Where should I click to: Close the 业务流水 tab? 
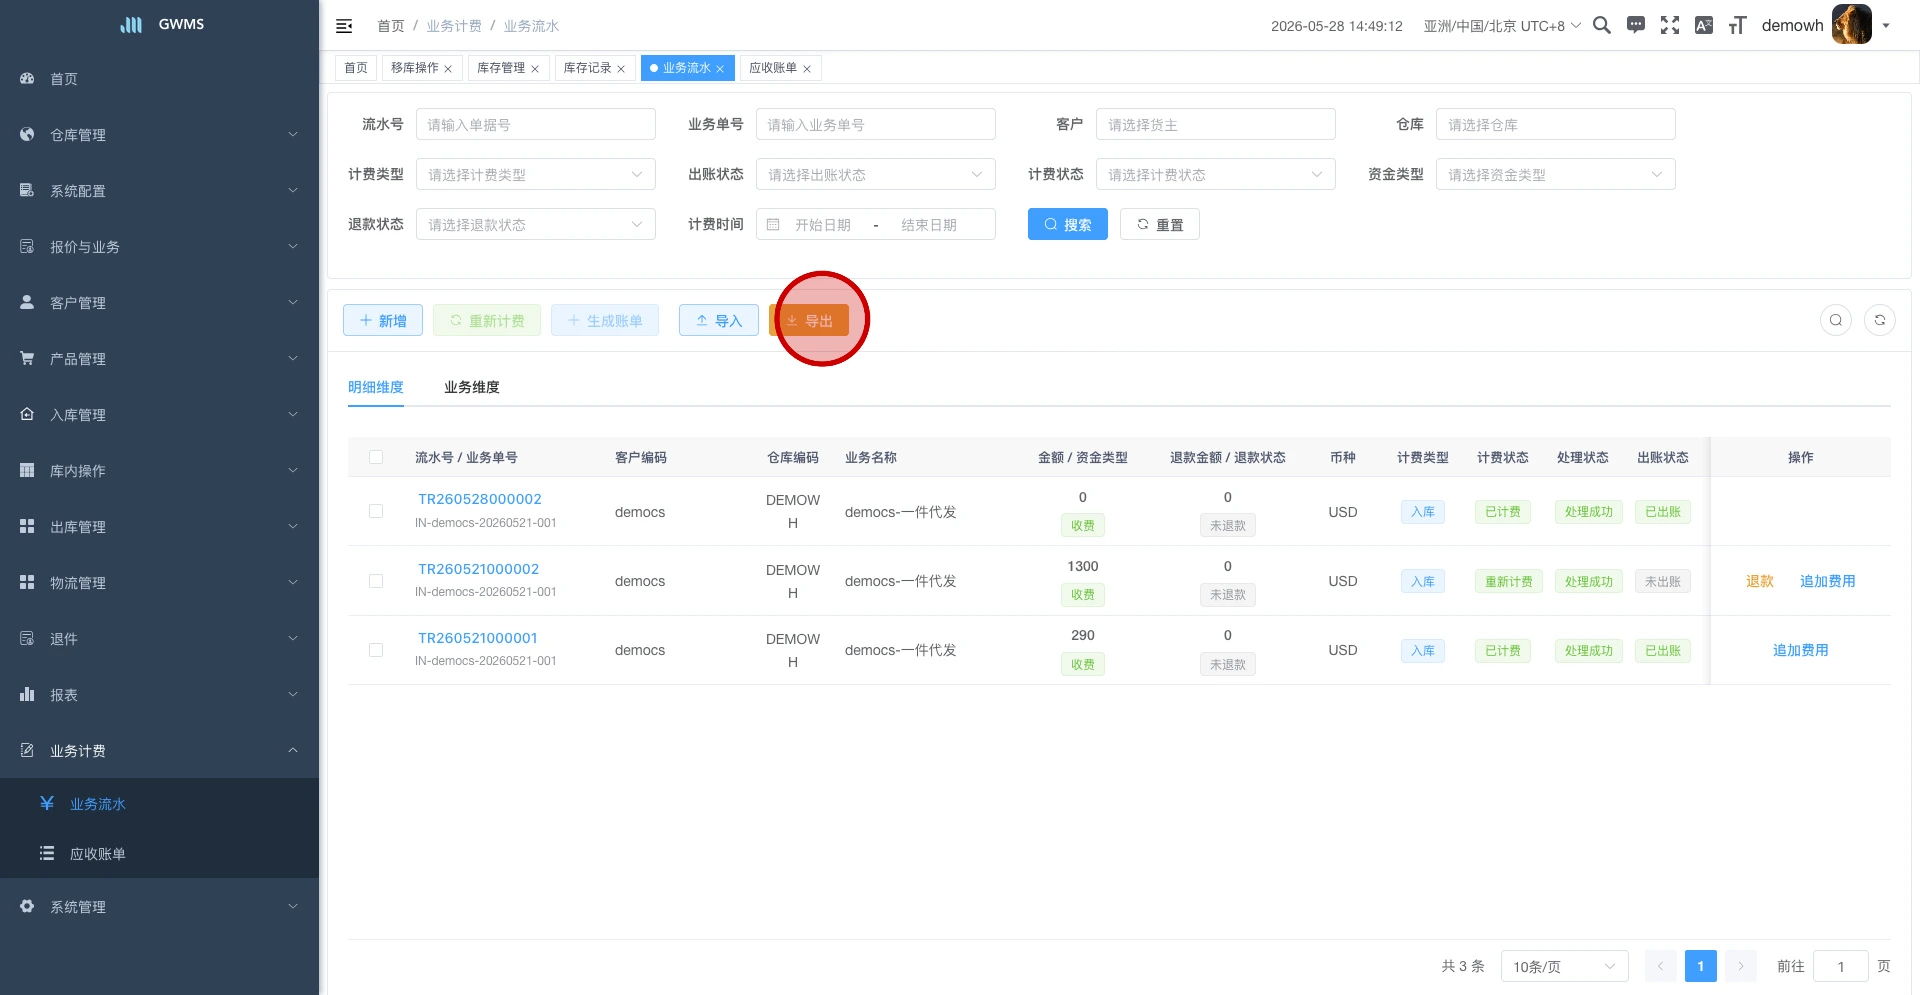720,69
